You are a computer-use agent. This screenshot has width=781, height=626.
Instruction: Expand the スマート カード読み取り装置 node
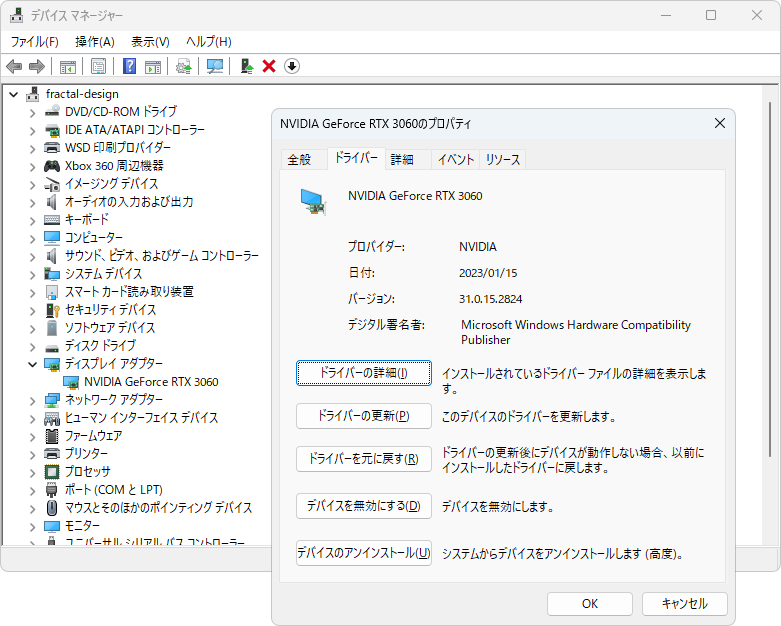tap(32, 293)
